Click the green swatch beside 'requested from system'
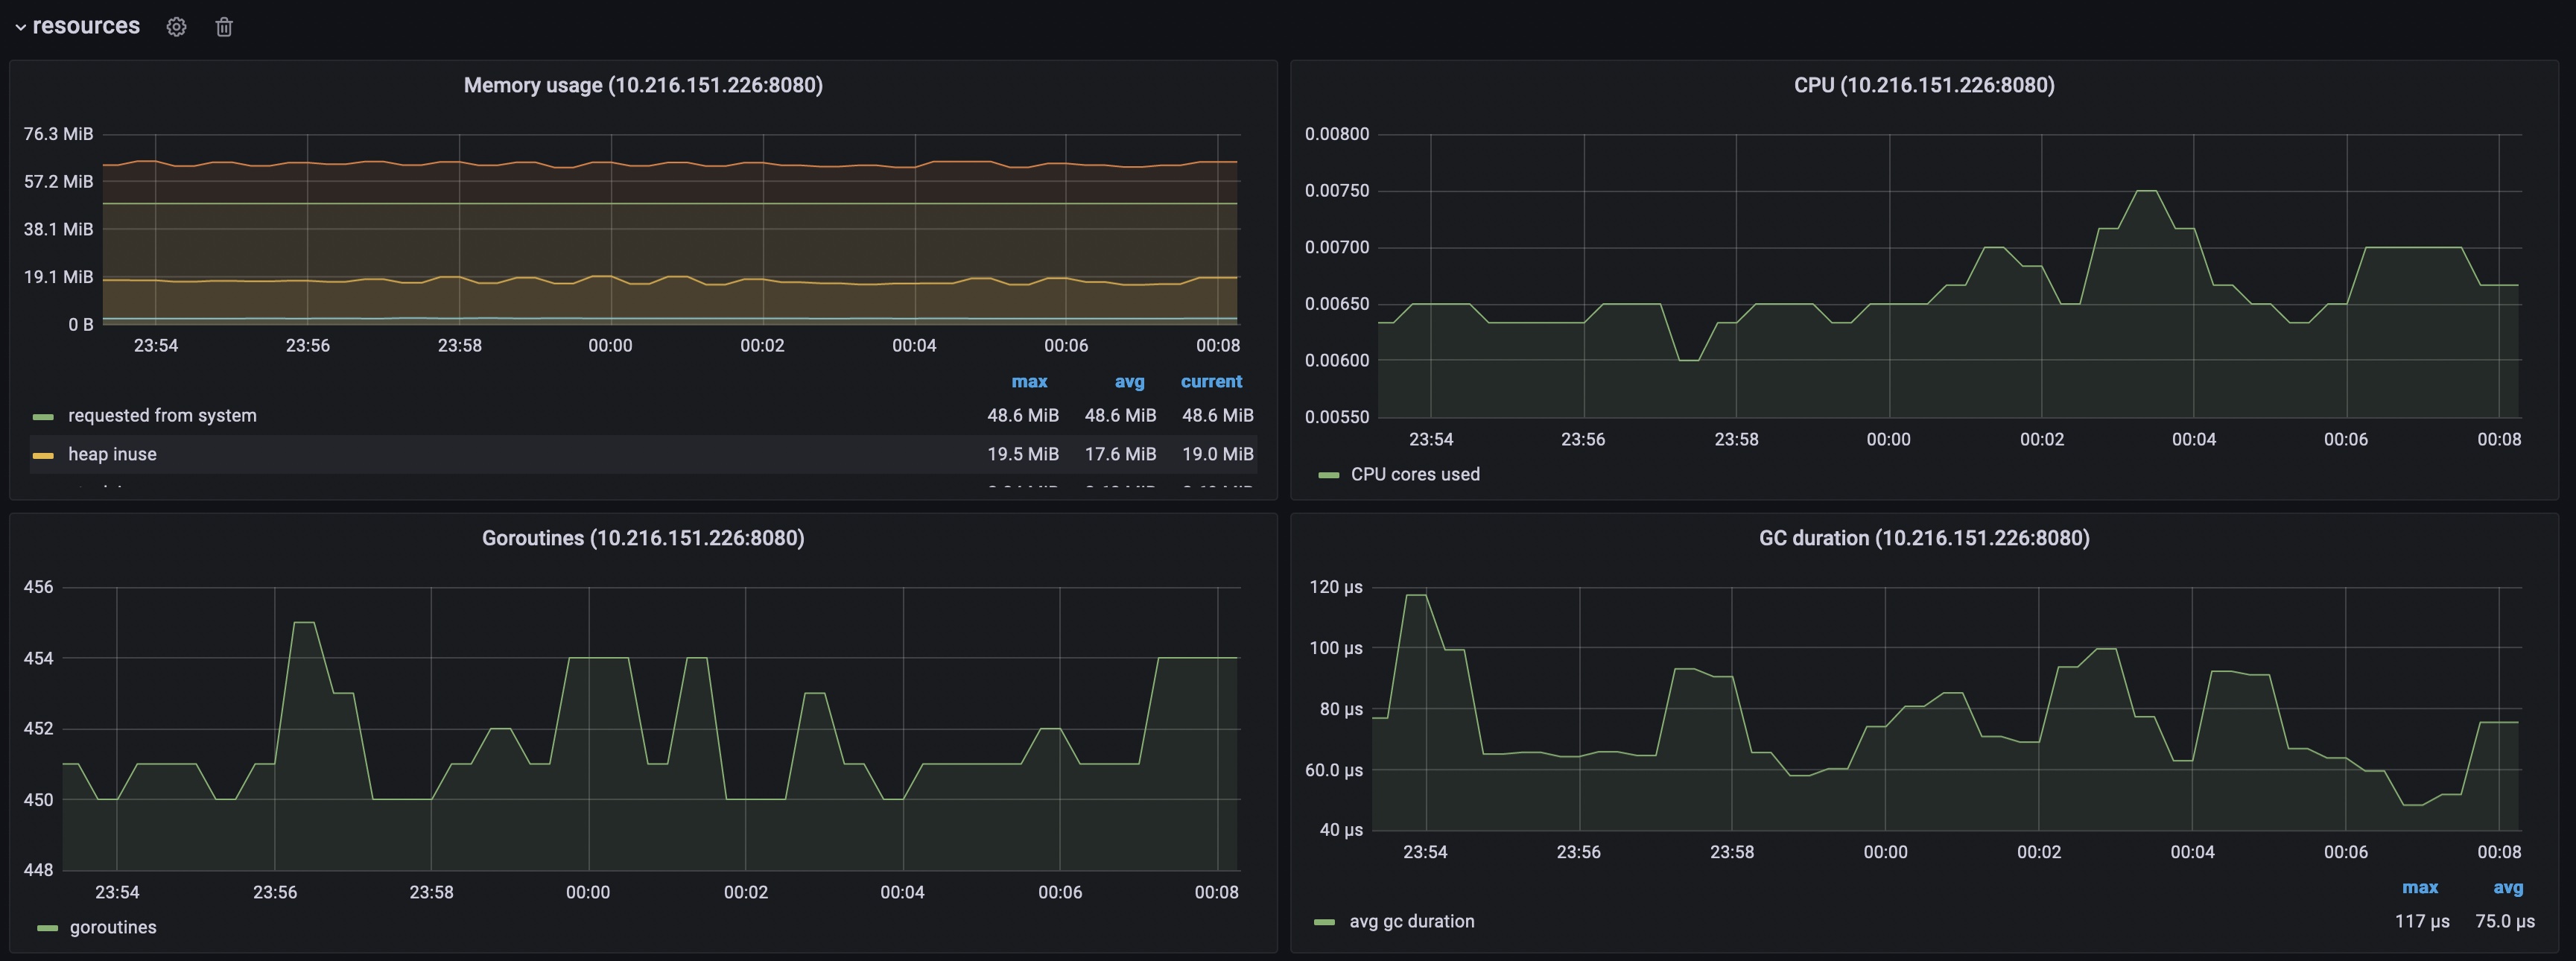2576x961 pixels. (43, 416)
